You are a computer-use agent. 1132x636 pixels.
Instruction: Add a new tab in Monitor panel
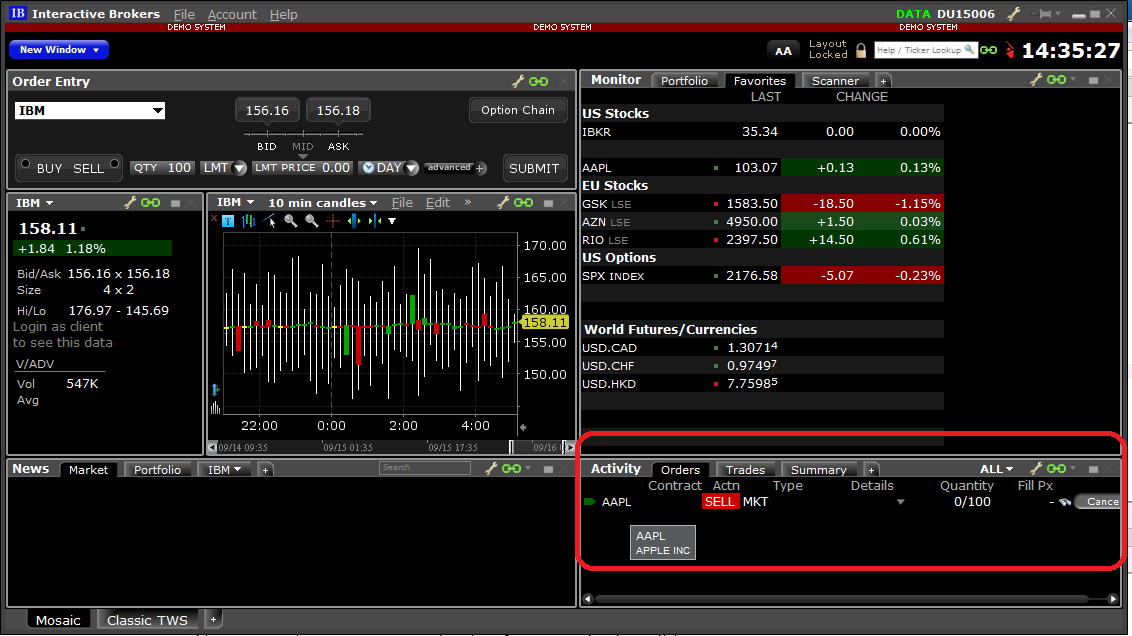(x=883, y=81)
